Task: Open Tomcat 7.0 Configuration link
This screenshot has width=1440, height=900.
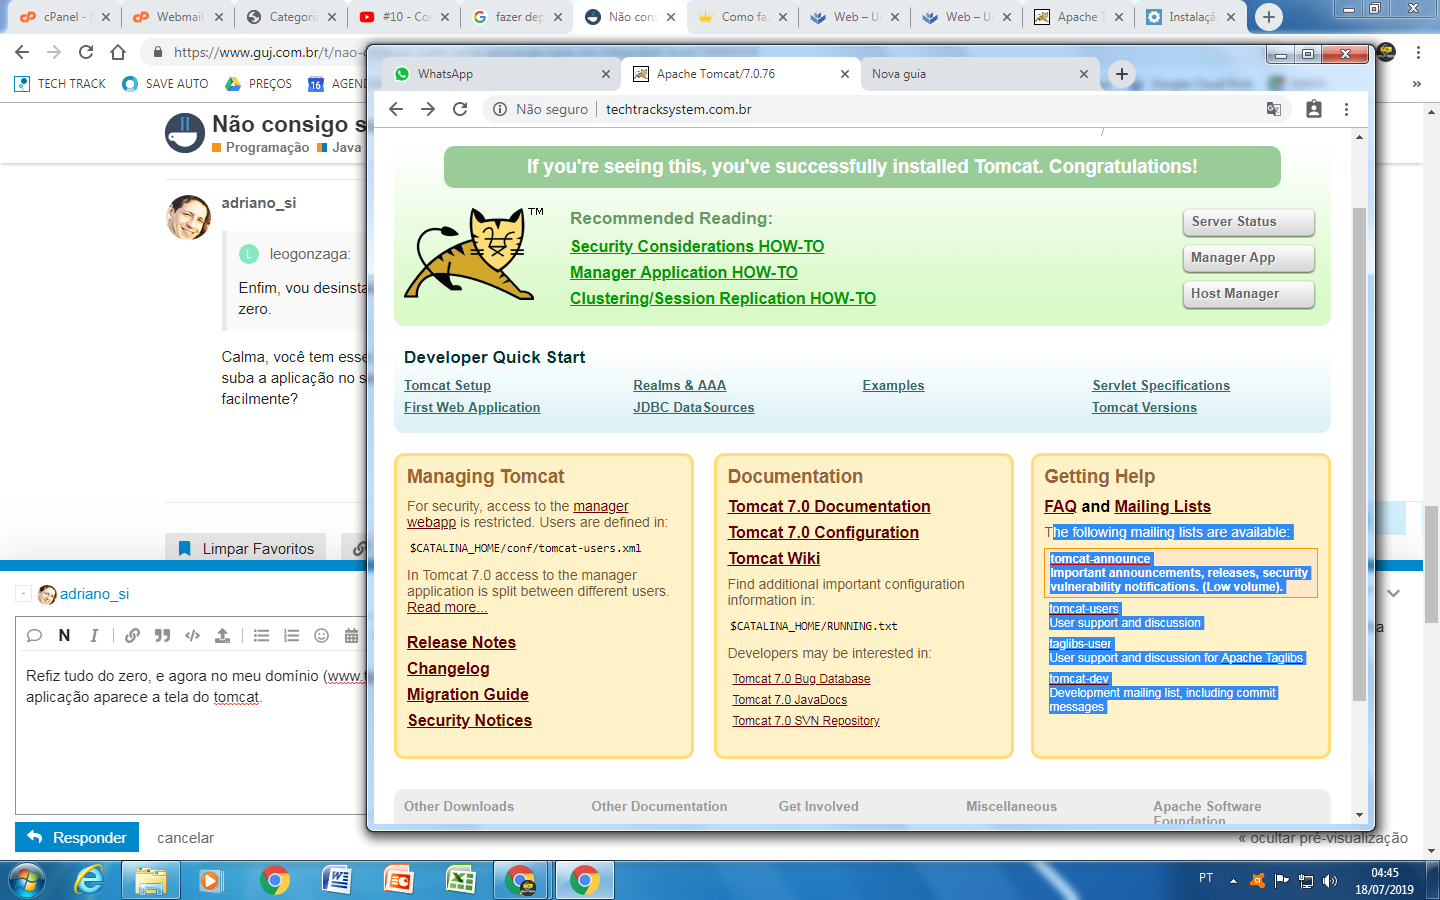Action: [x=823, y=532]
